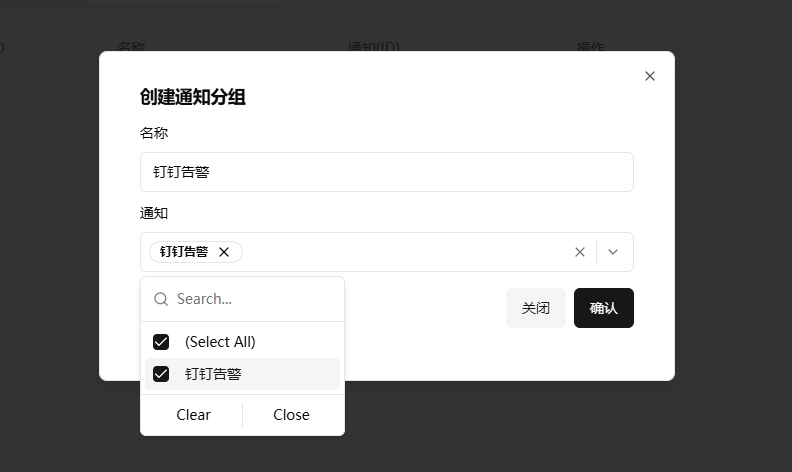Collapse the 通知 dropdown using the chevron arrow
Viewport: 792px width, 472px height.
pyautogui.click(x=613, y=252)
